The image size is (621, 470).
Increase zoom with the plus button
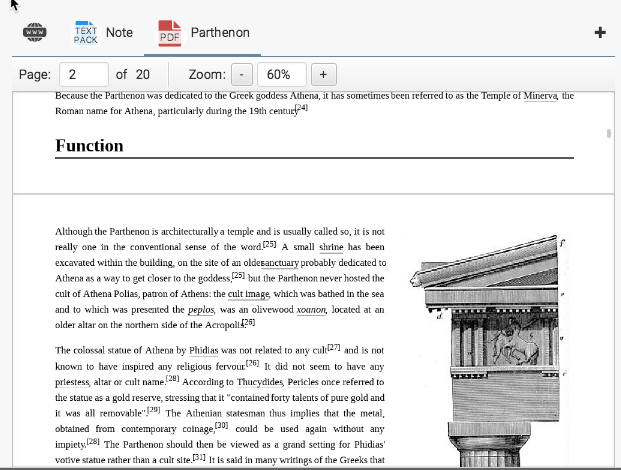322,75
